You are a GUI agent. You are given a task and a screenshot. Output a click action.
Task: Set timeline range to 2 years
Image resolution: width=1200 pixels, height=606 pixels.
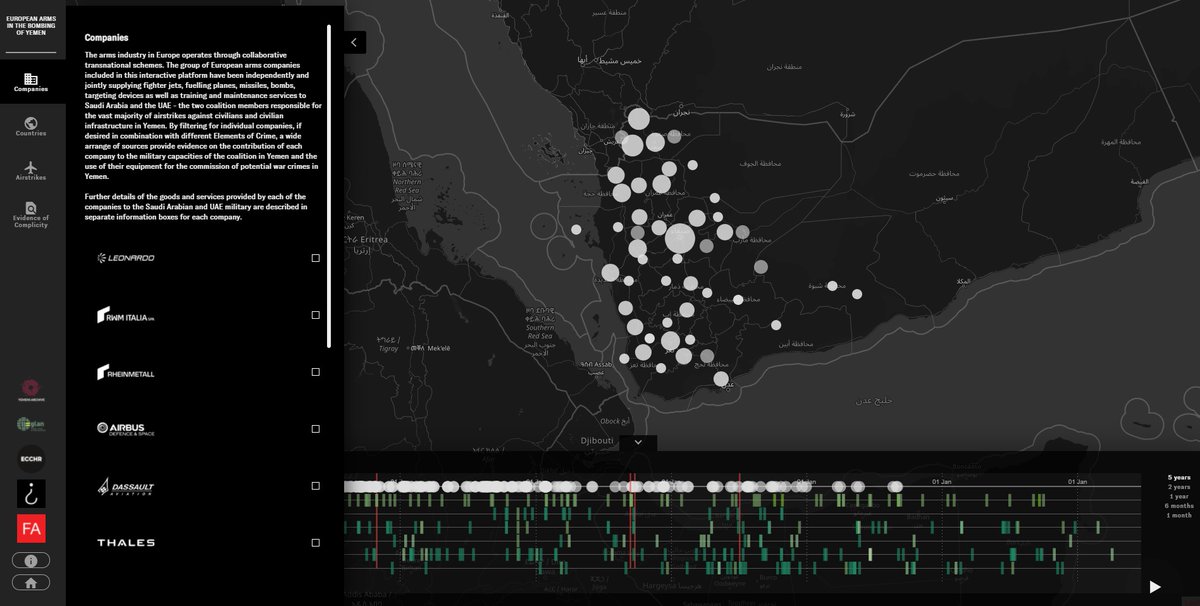[x=1179, y=487]
